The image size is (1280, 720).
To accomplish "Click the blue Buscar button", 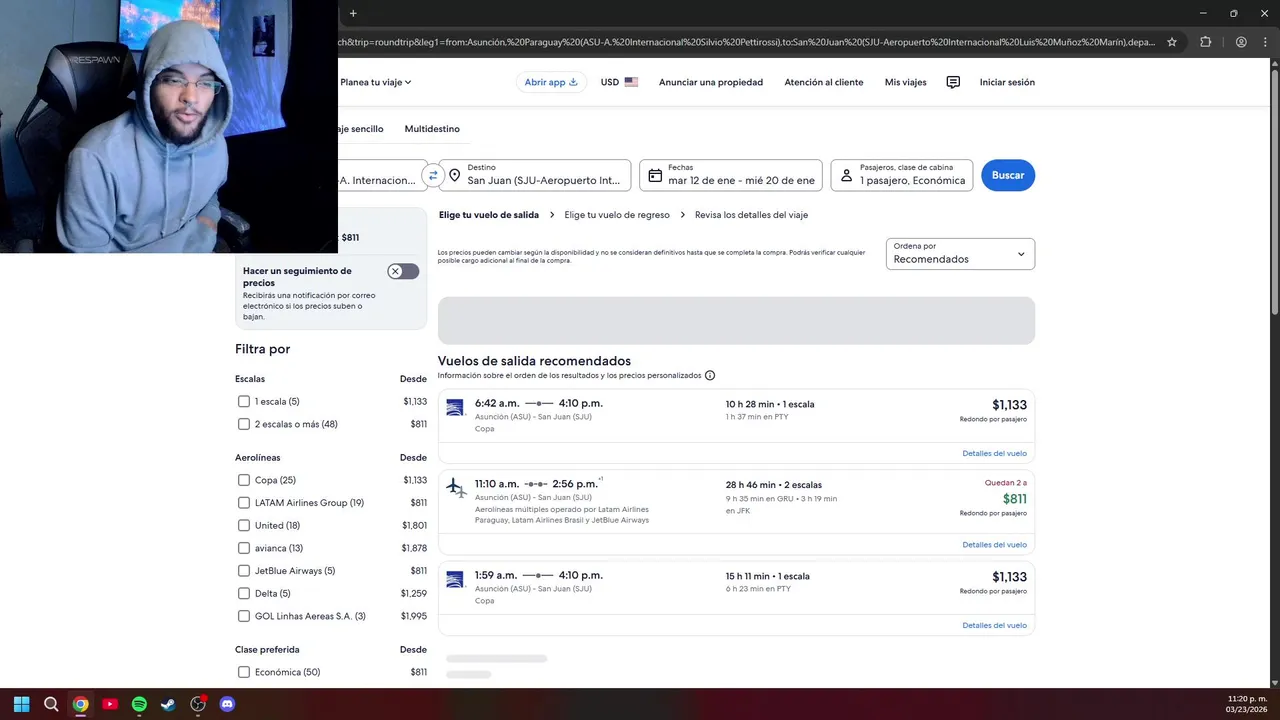I will coord(1008,175).
